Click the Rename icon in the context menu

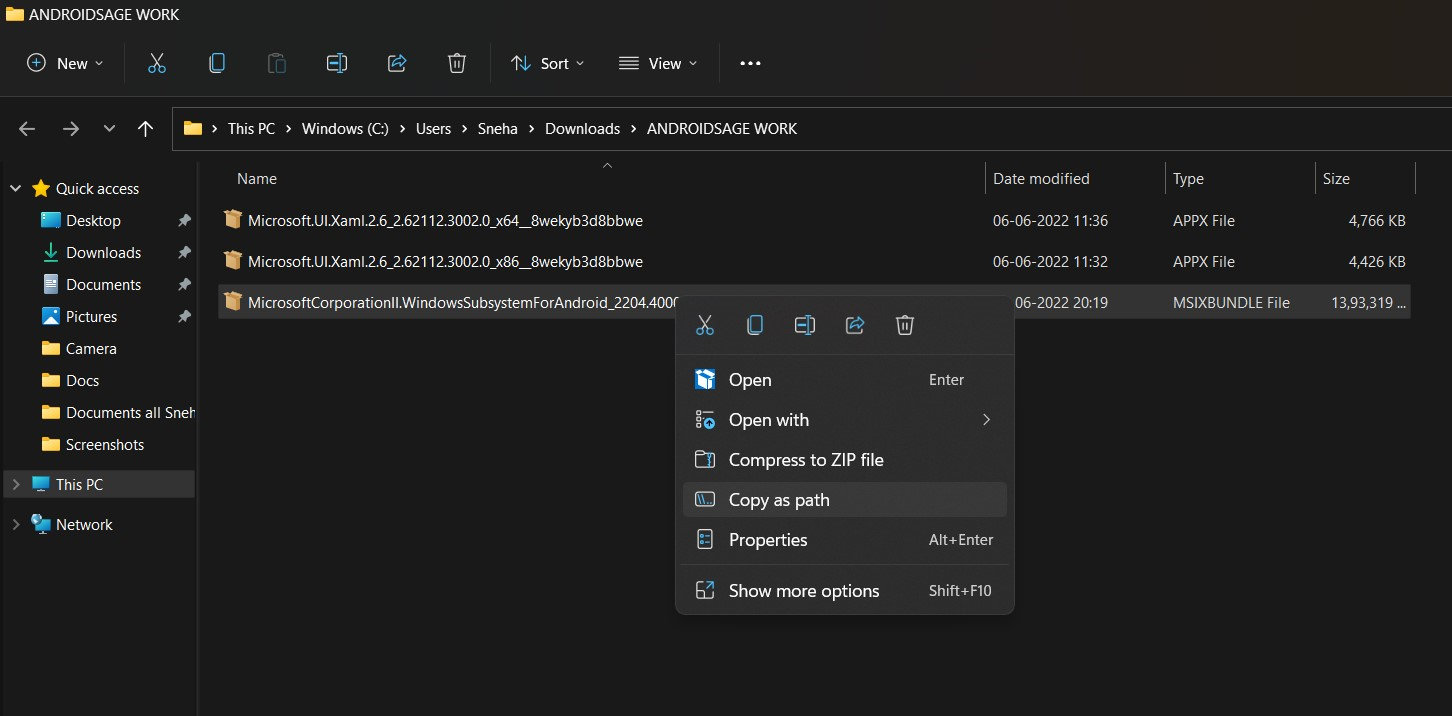pyautogui.click(x=805, y=325)
